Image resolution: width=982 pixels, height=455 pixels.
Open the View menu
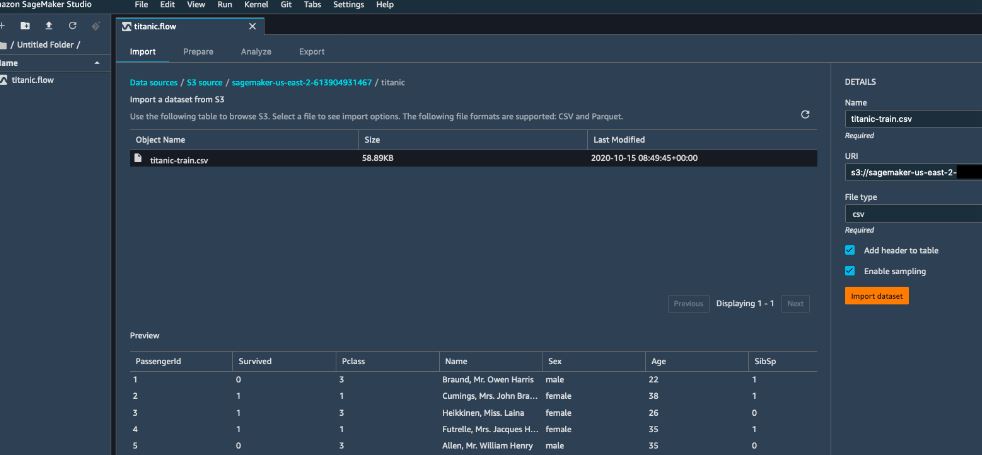click(196, 4)
